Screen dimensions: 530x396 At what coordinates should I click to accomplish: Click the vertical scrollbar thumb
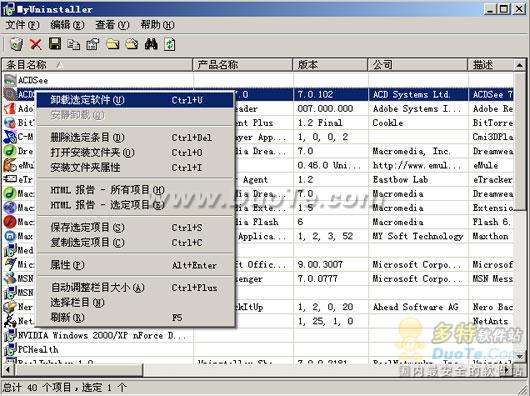[520, 140]
